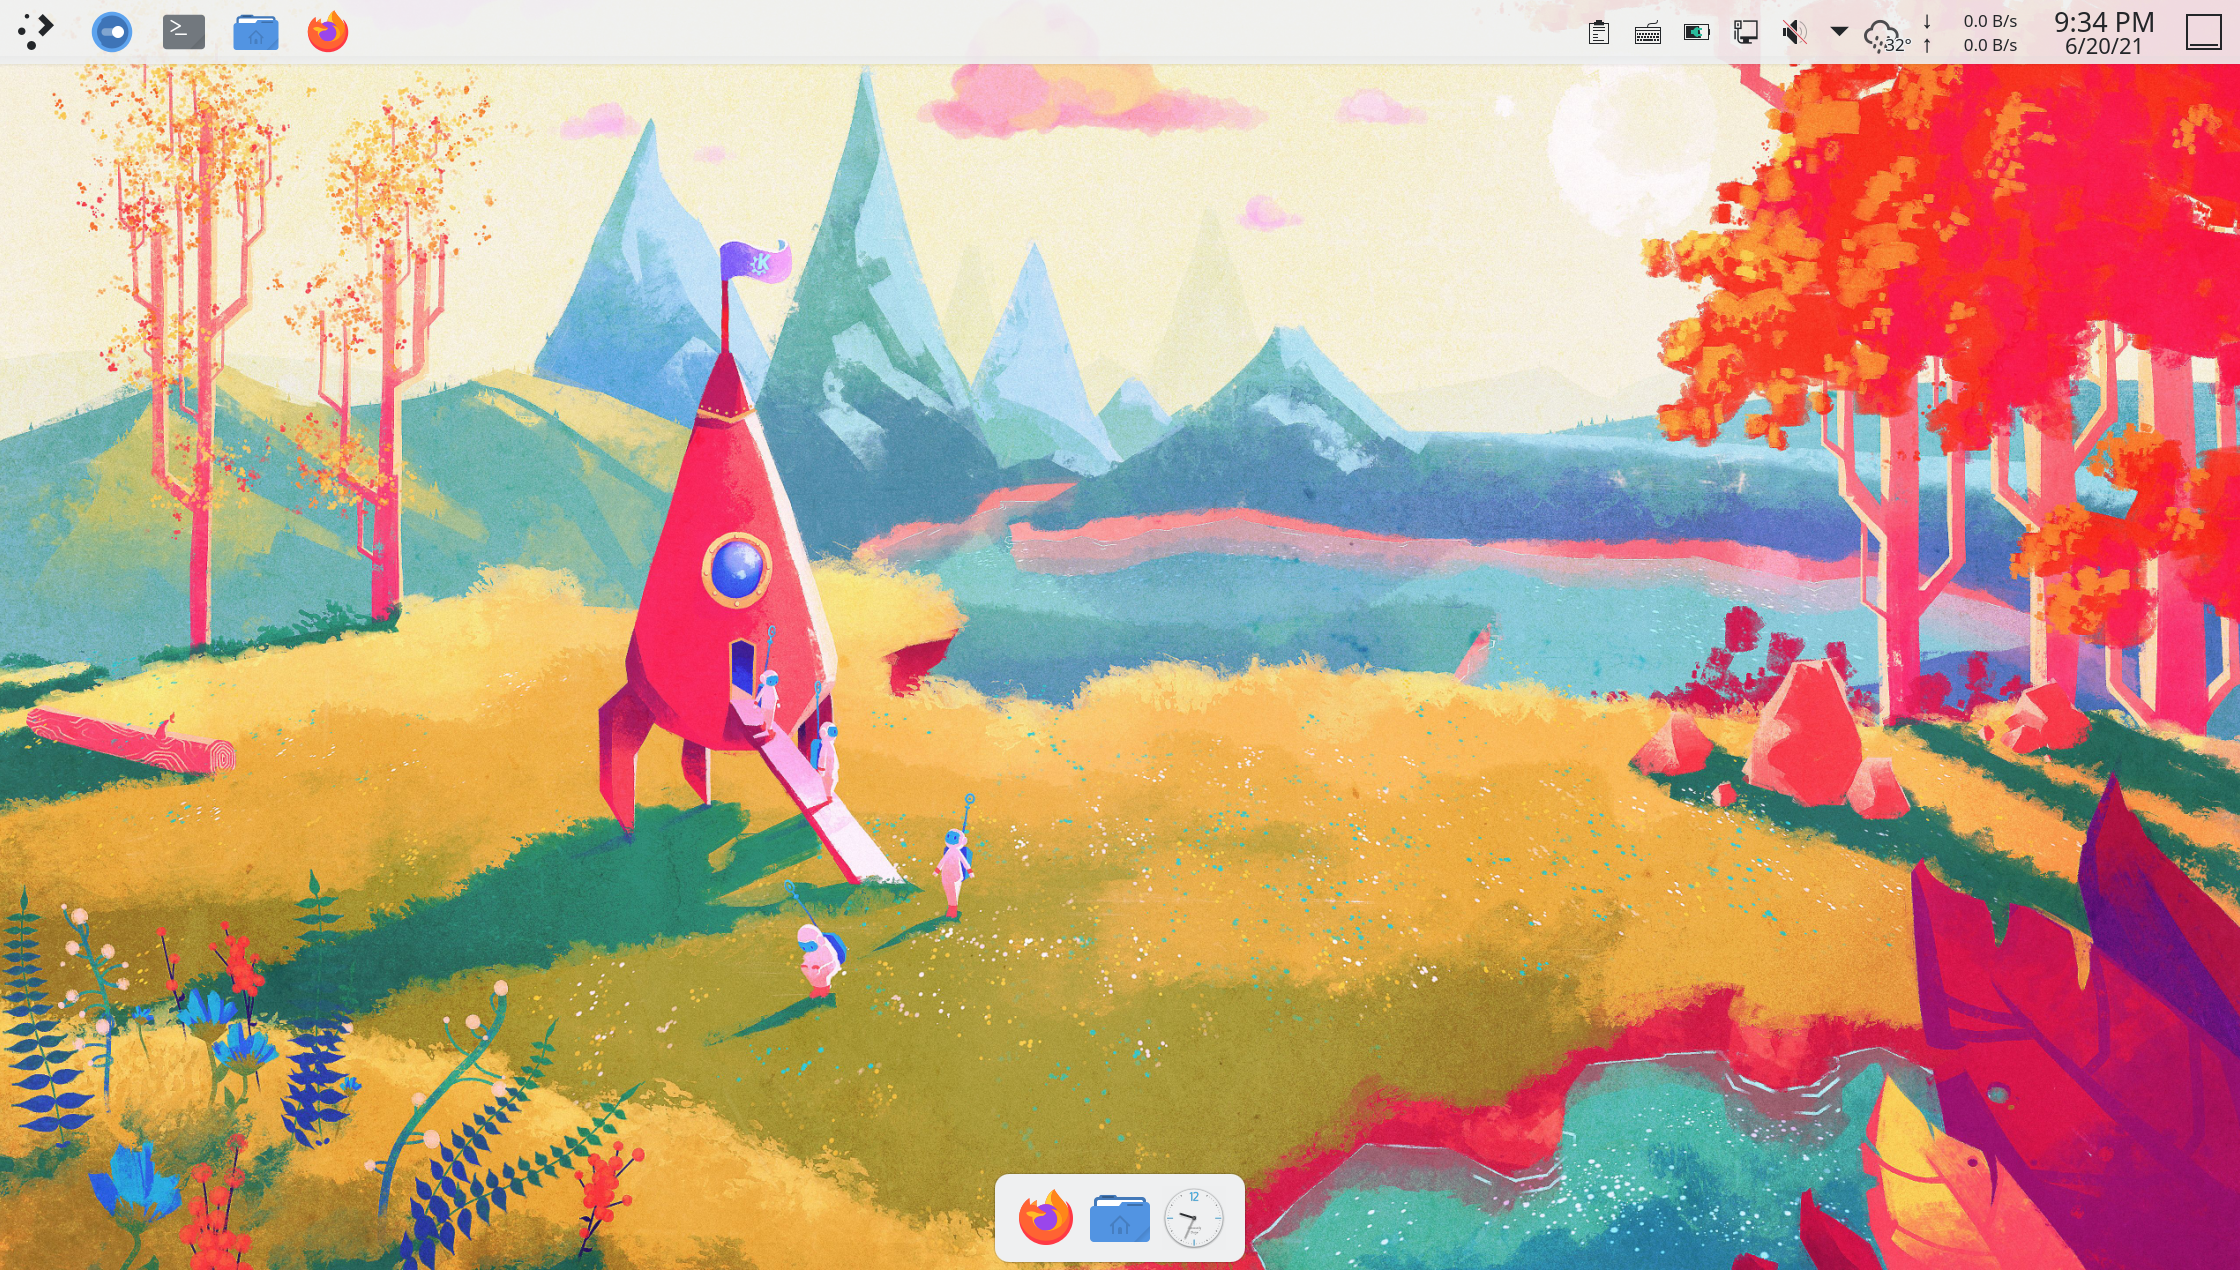Click the date 6/20/21

point(2103,47)
